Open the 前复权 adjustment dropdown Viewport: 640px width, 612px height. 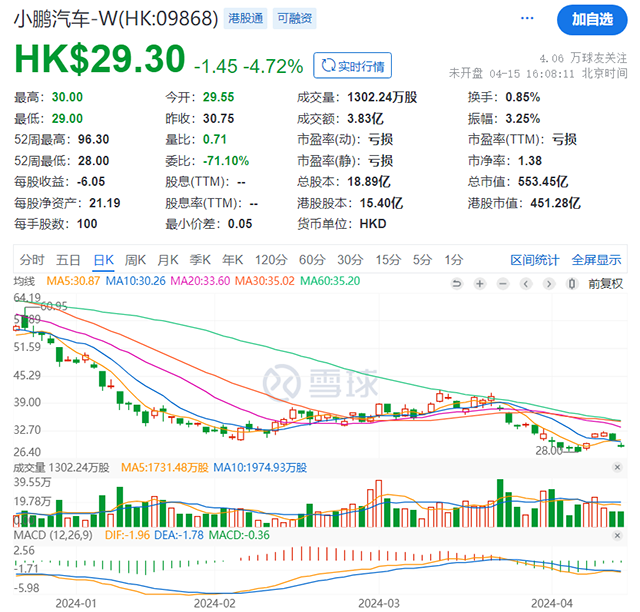[605, 284]
